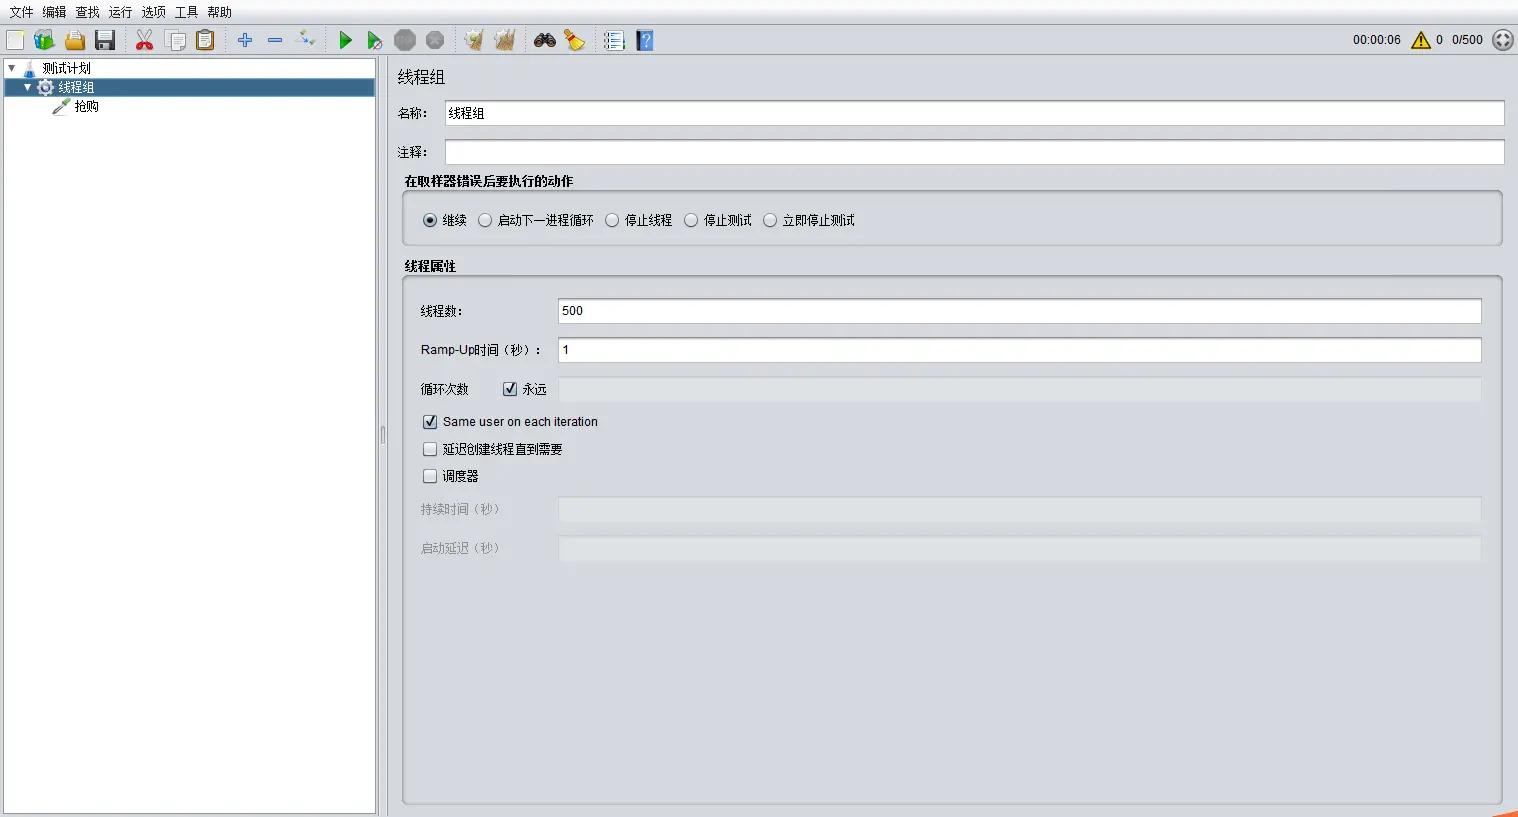1518x817 pixels.
Task: Select the 线程组 row in the tree
Action: (x=190, y=87)
